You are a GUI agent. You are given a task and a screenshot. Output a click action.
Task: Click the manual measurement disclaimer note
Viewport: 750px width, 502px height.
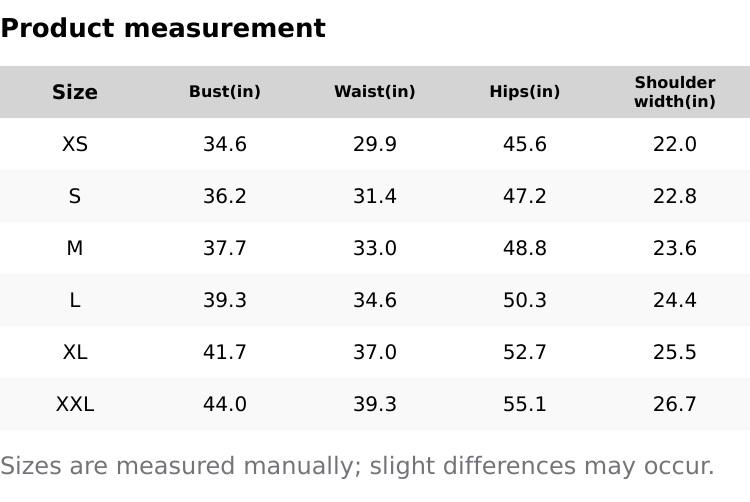357,466
